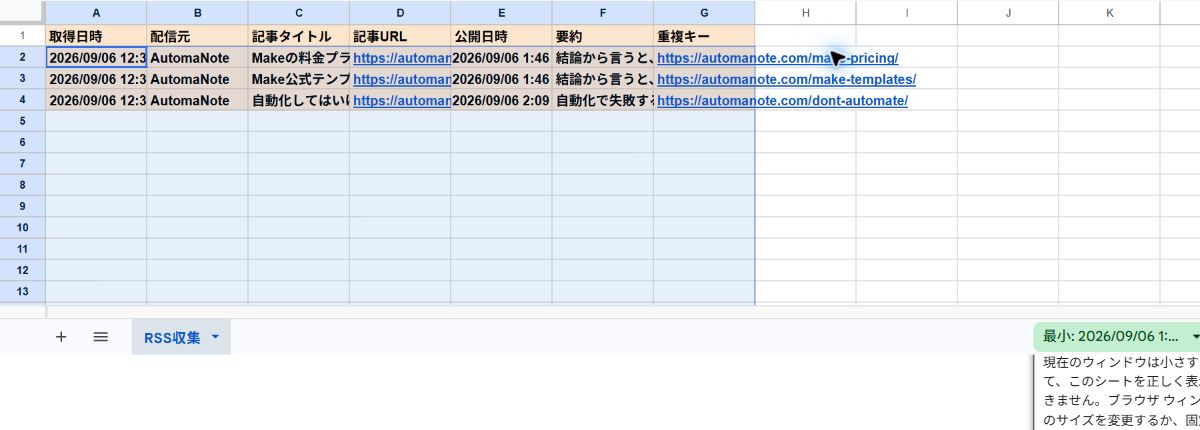The height and width of the screenshot is (430, 1200).
Task: Click the 記事タイトル header cell
Action: click(299, 36)
